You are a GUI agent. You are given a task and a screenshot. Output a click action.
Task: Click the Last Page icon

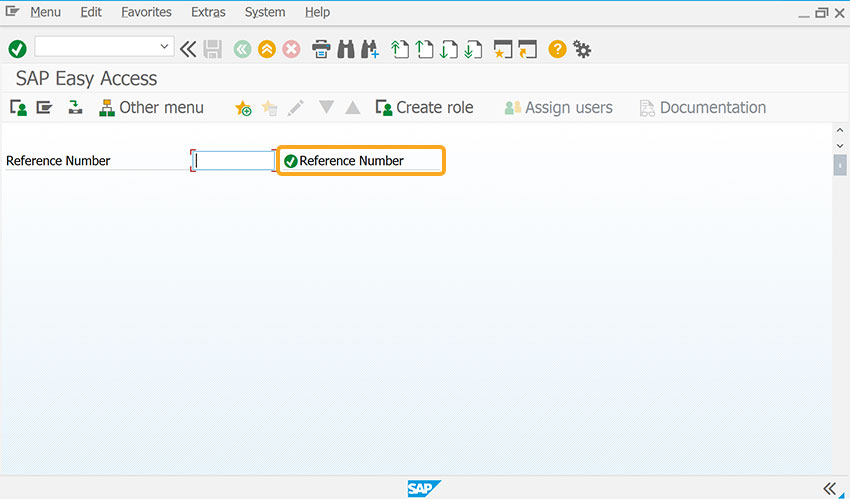click(x=473, y=49)
